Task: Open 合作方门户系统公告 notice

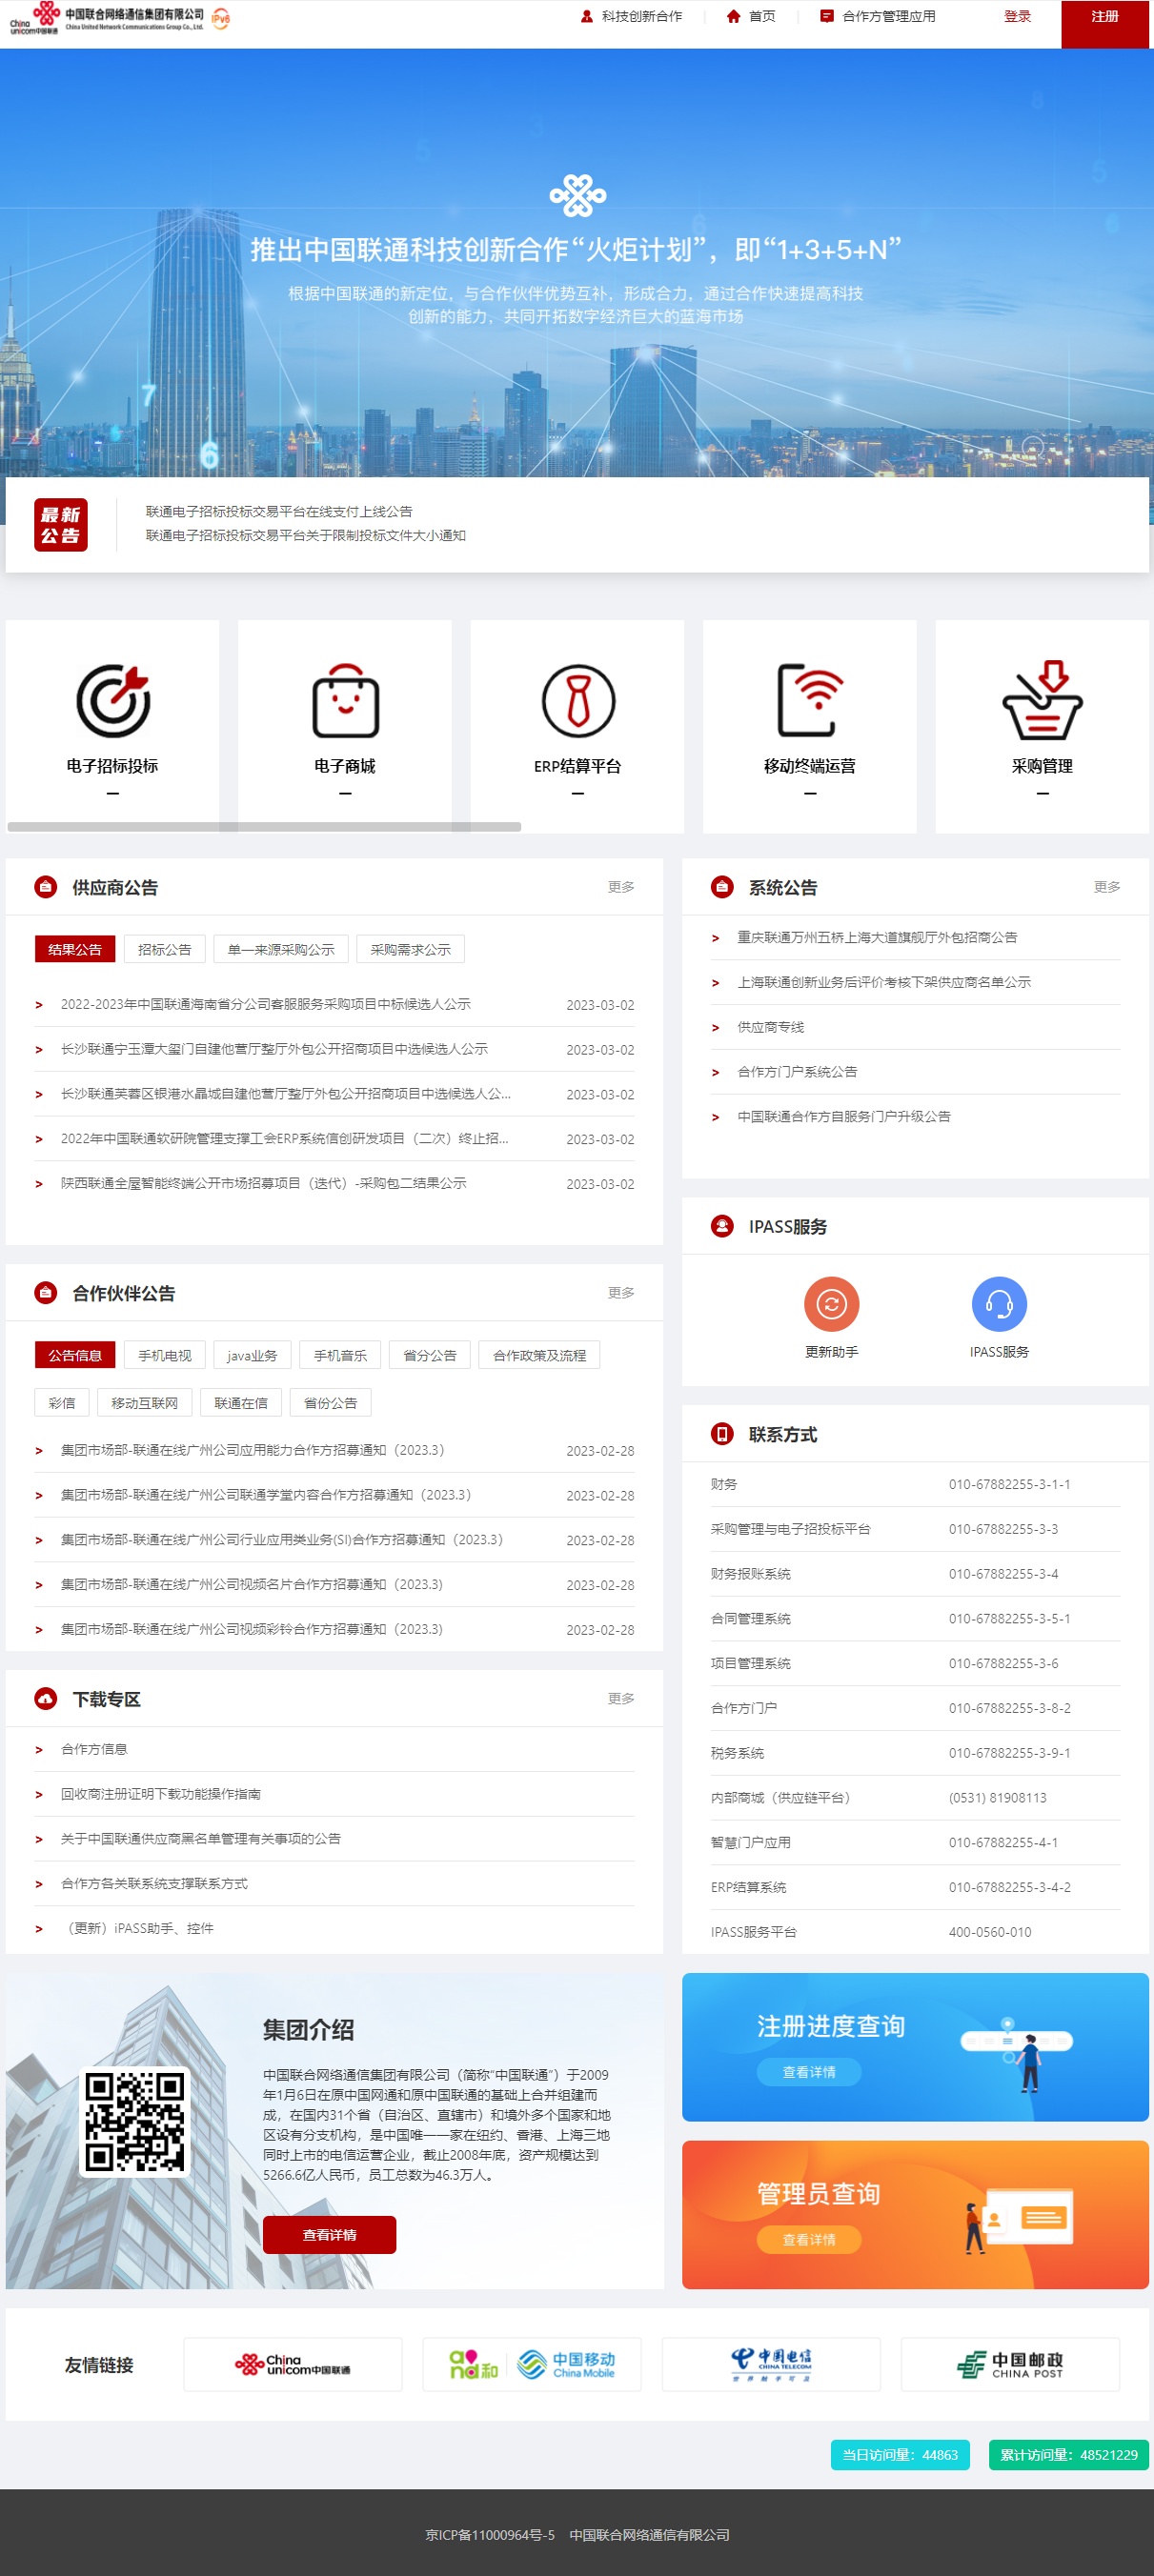Action: tap(797, 1072)
